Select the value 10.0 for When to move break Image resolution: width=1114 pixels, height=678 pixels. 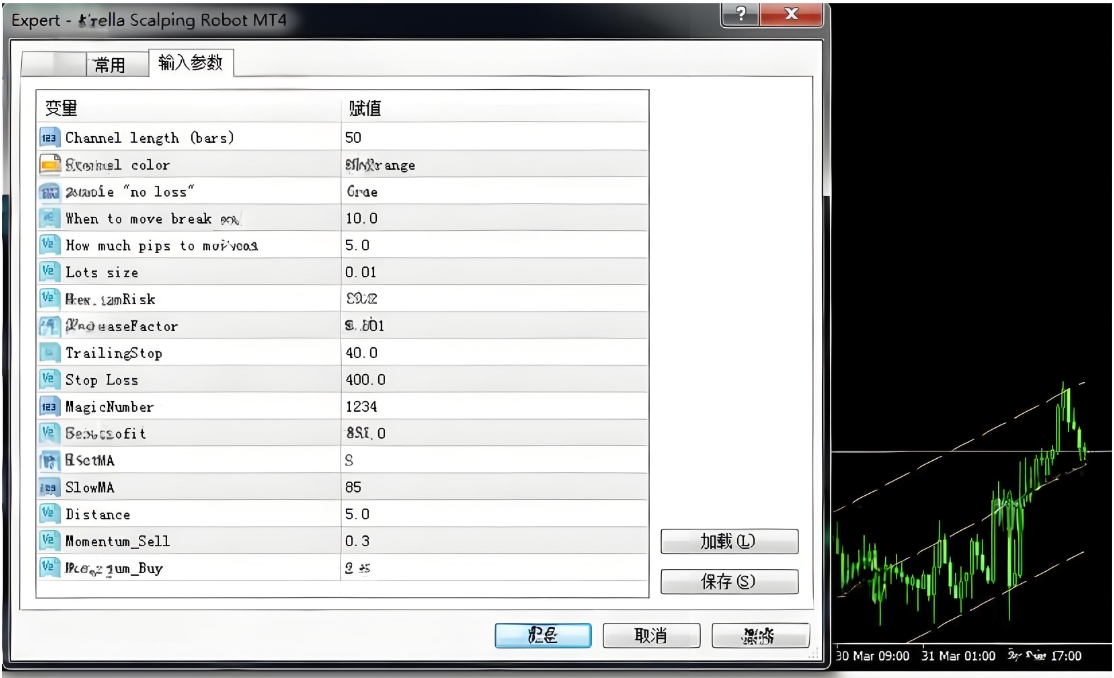pos(362,218)
